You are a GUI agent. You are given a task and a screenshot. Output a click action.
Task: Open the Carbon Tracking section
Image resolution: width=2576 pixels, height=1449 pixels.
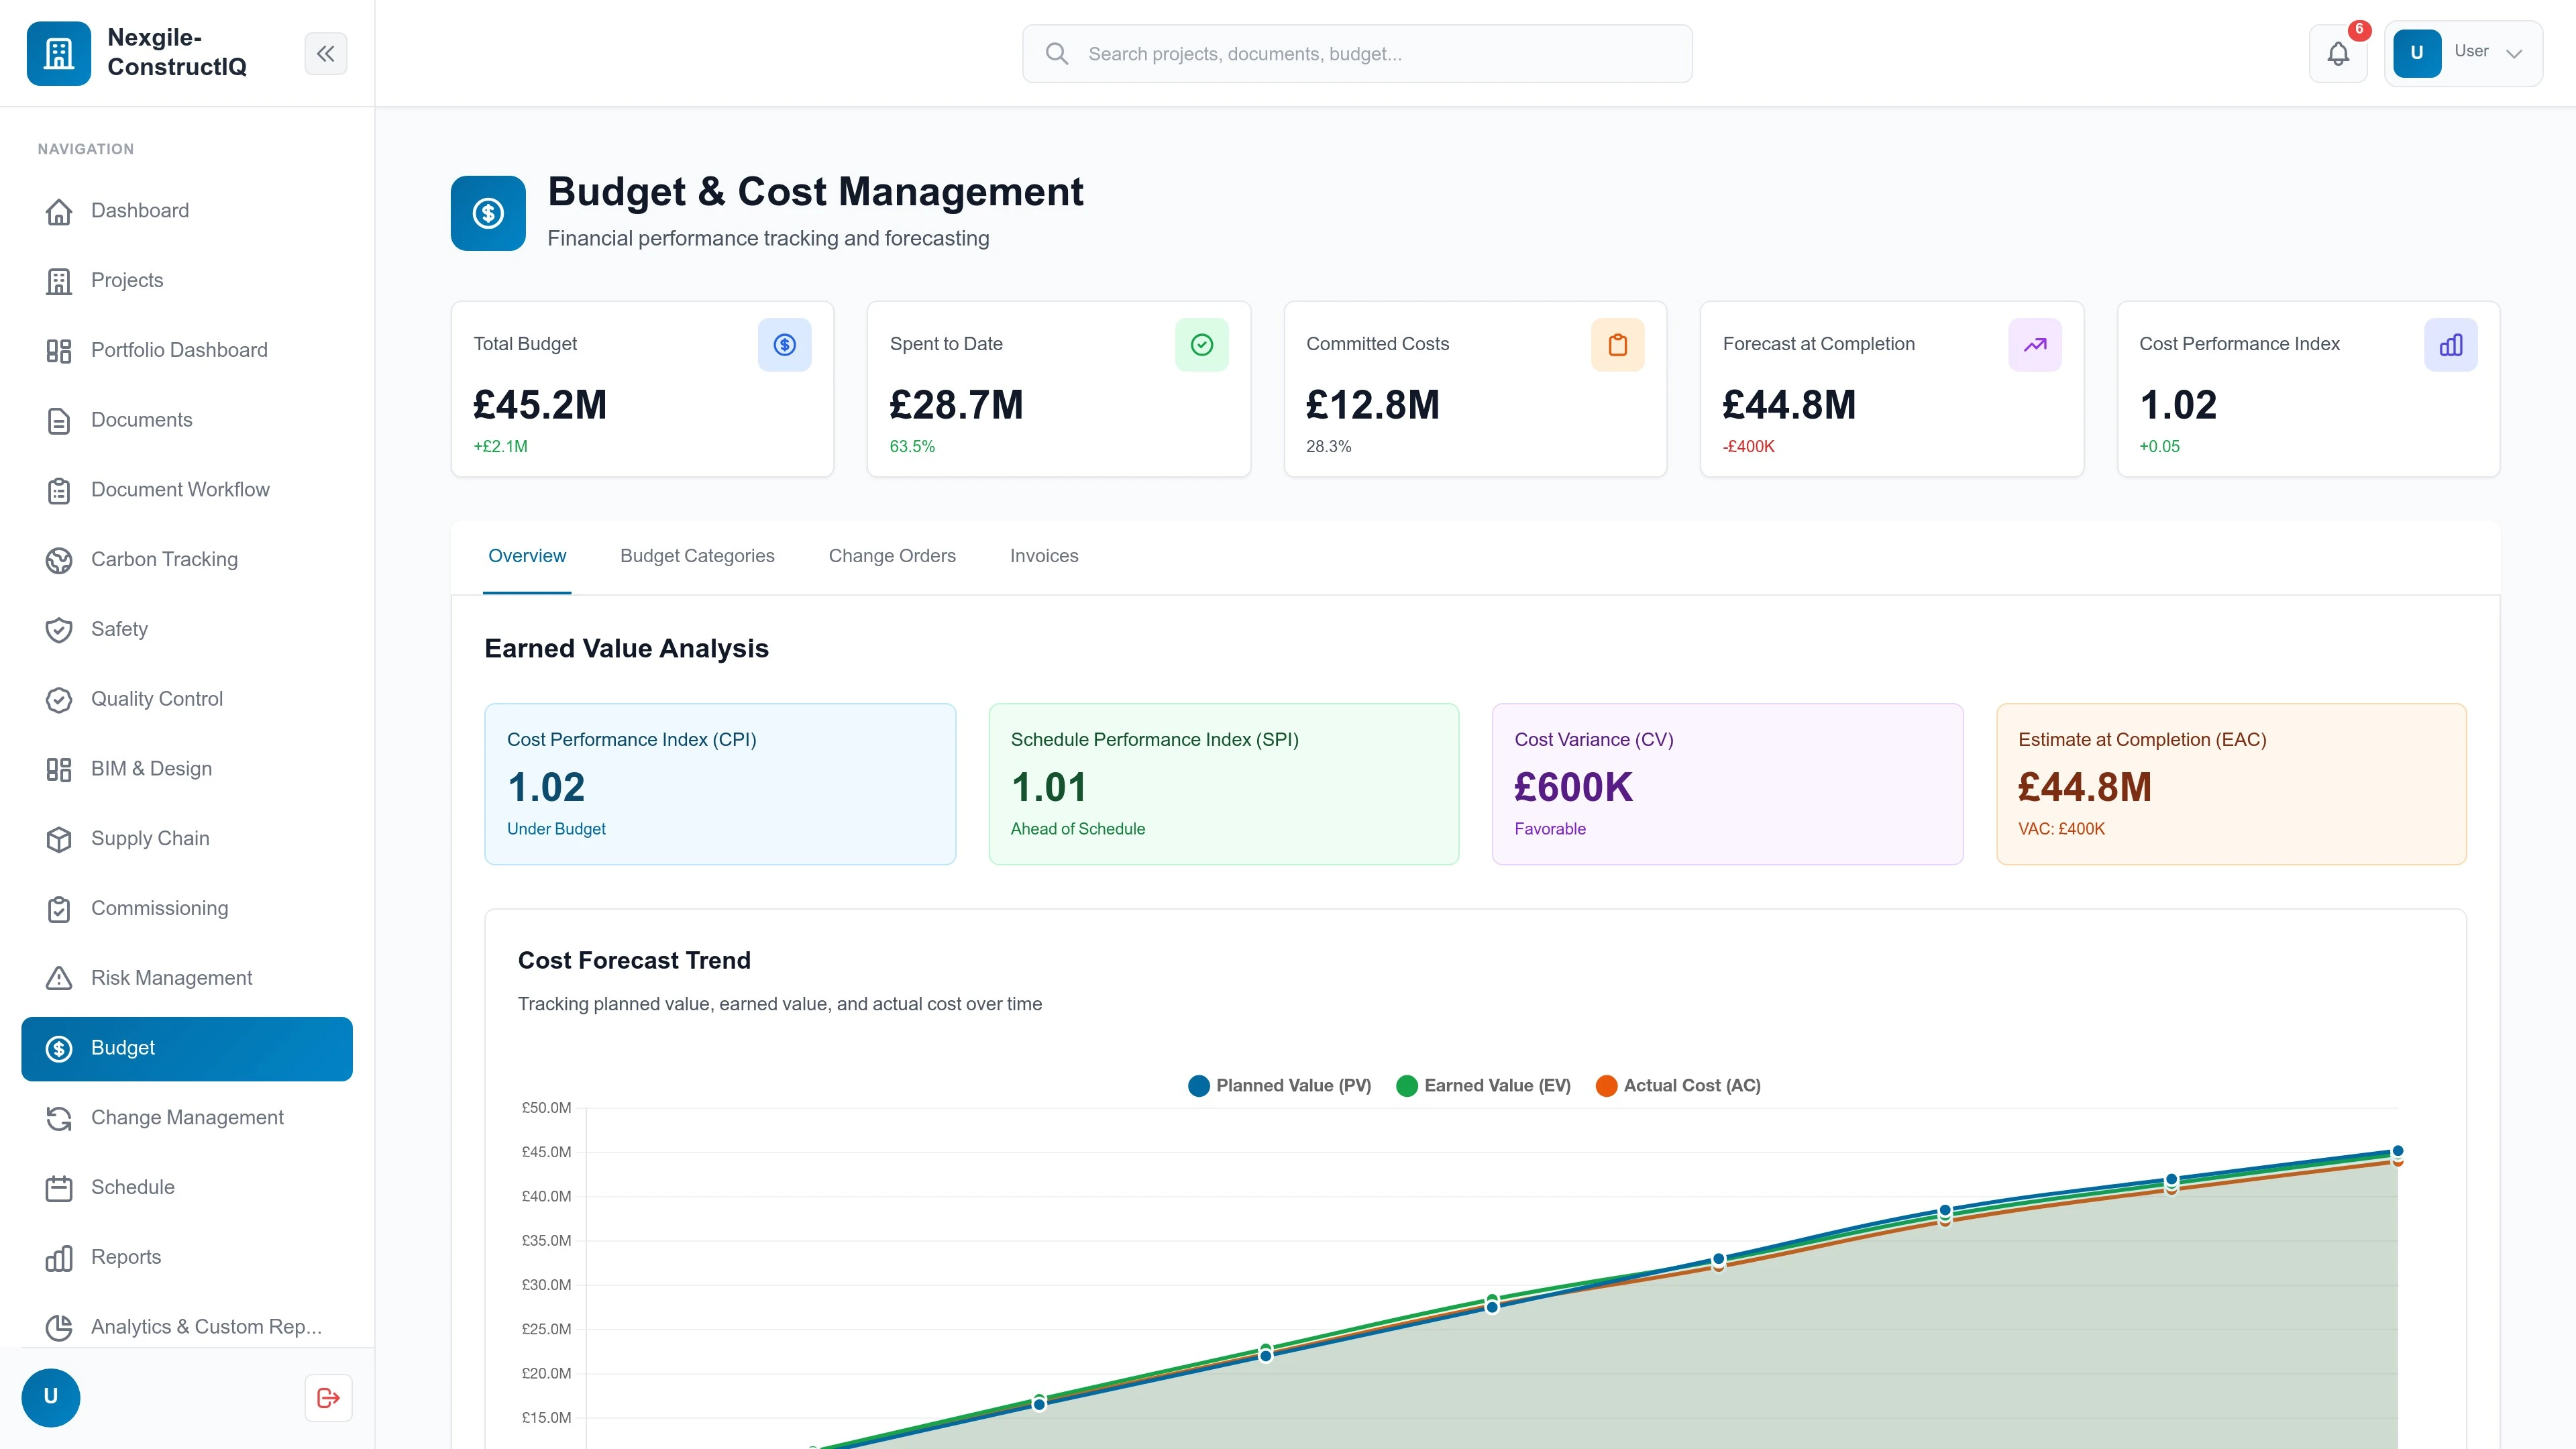click(x=165, y=559)
